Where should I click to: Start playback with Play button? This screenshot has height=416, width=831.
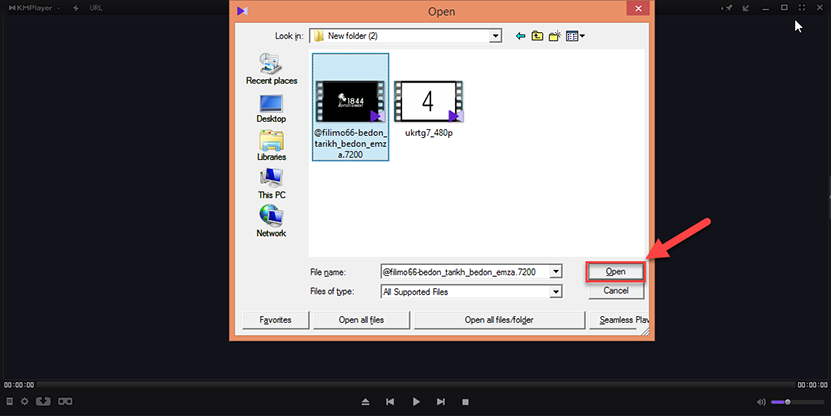pyautogui.click(x=416, y=402)
